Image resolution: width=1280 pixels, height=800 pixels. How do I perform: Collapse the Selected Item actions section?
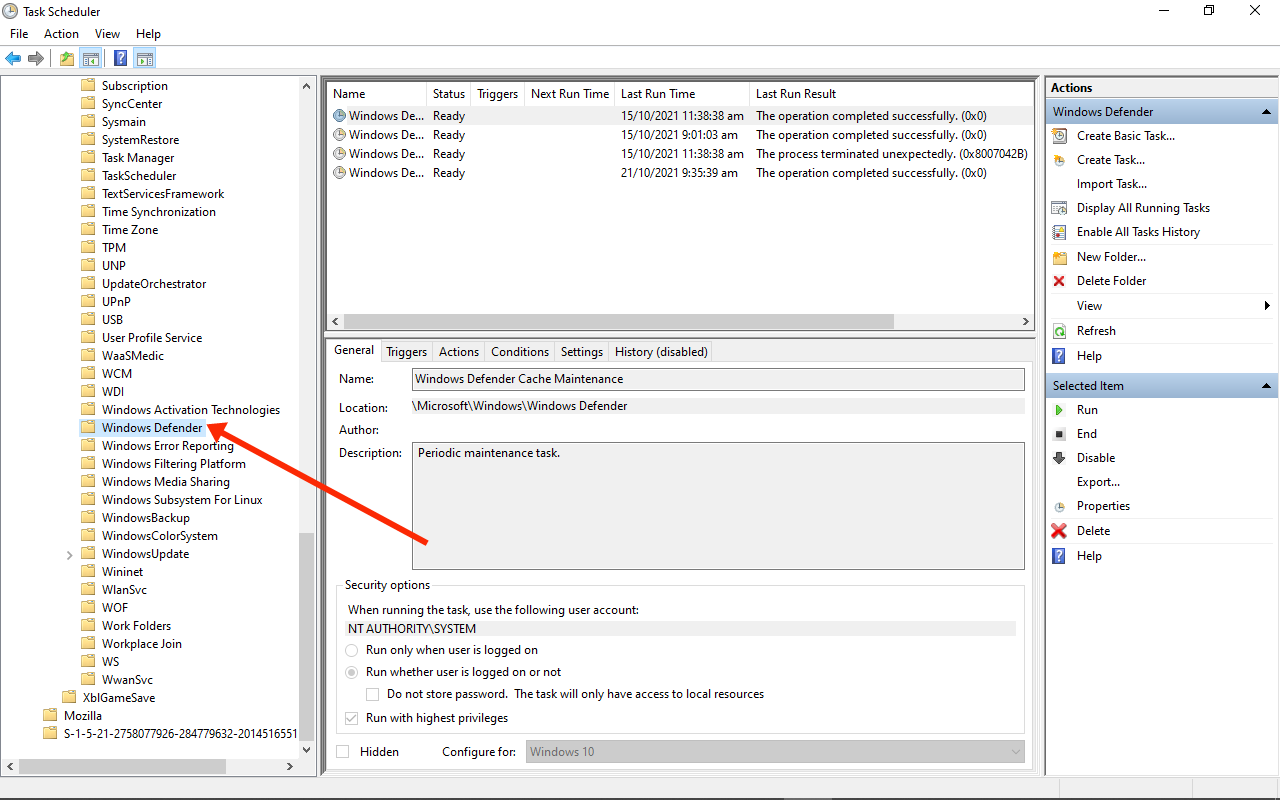(1267, 386)
